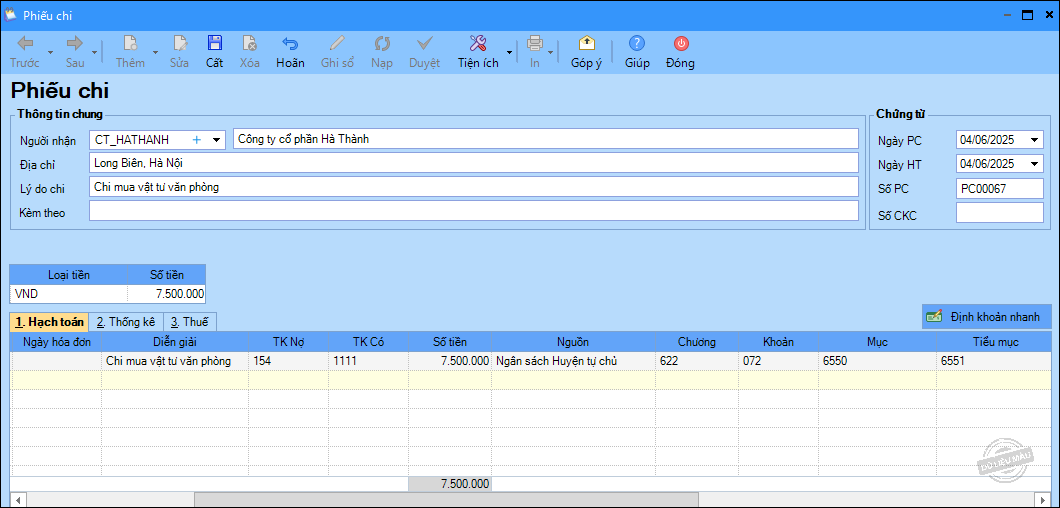Click the TK Có column header
This screenshot has width=1060, height=508.
point(368,342)
